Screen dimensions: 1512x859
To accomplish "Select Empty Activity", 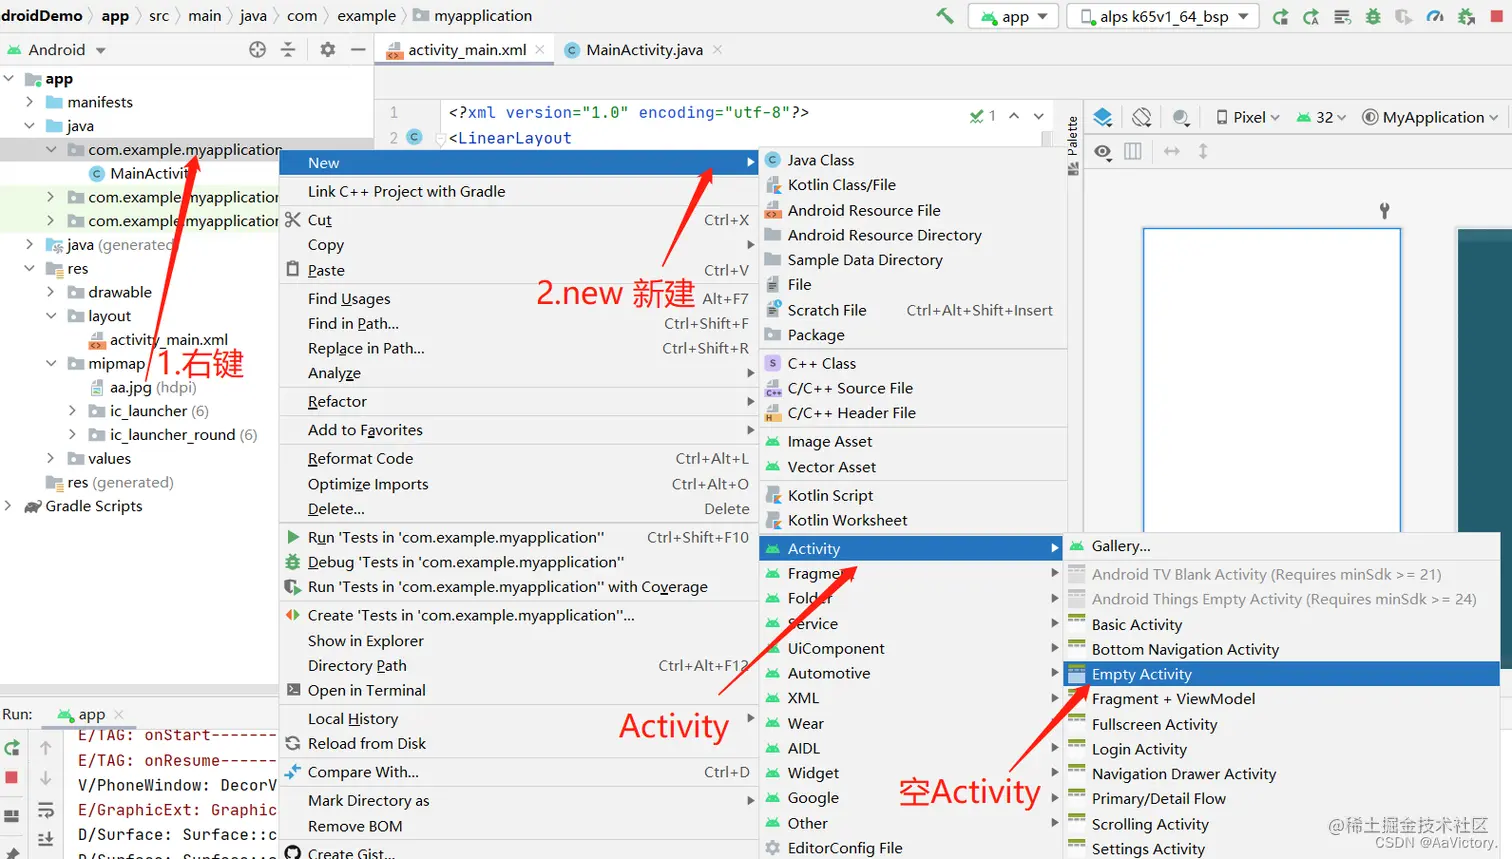I will pyautogui.click(x=1281, y=674).
